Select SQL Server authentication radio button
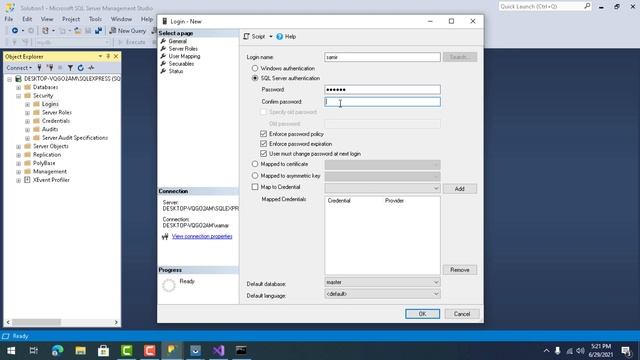 coord(255,78)
